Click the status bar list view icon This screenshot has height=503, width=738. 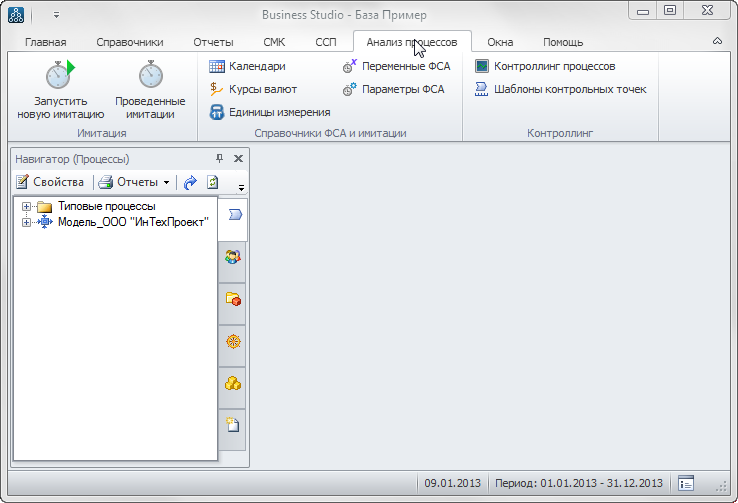[x=686, y=483]
